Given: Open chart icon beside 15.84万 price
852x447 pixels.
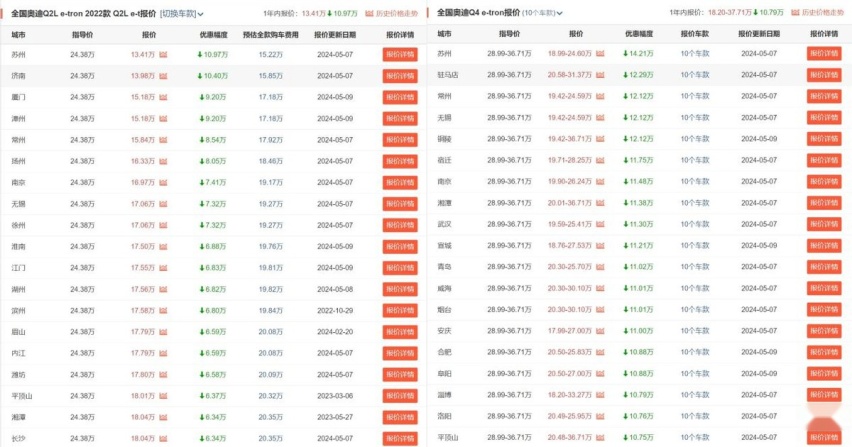Looking at the screenshot, I should pyautogui.click(x=163, y=140).
